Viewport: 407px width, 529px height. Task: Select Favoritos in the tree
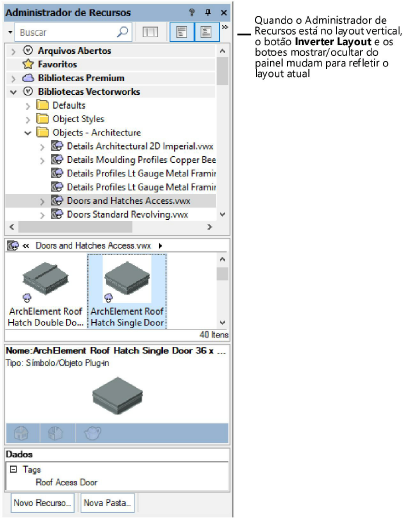click(57, 64)
